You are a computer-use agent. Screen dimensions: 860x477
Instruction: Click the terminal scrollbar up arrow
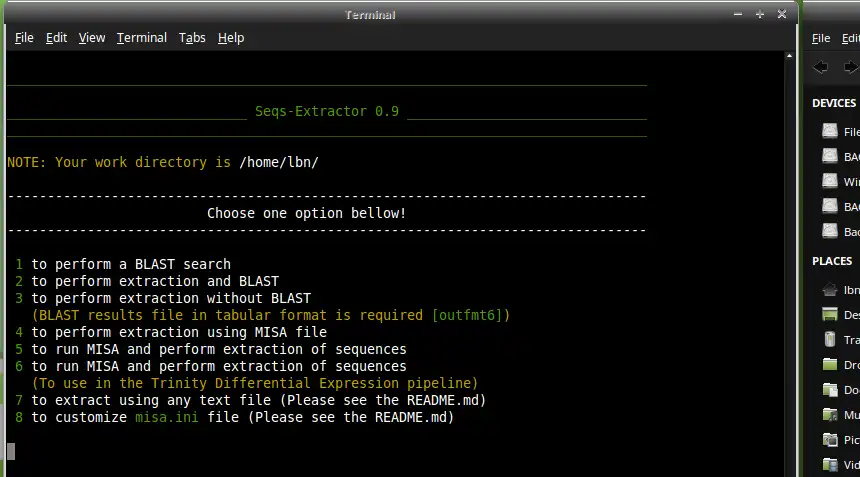[x=789, y=56]
